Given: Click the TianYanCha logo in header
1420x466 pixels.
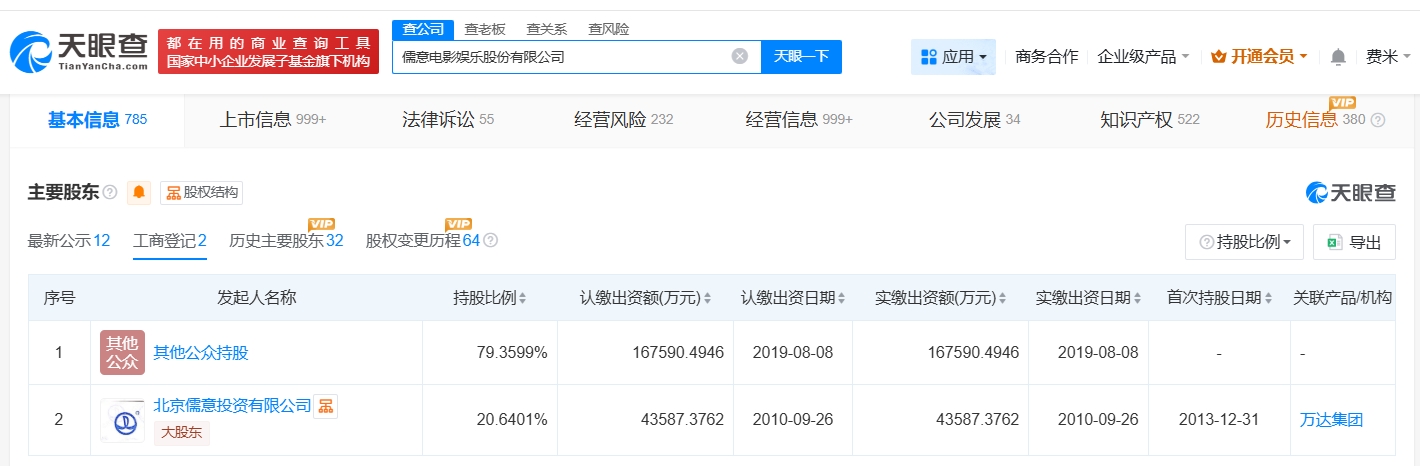Looking at the screenshot, I should pos(80,51).
